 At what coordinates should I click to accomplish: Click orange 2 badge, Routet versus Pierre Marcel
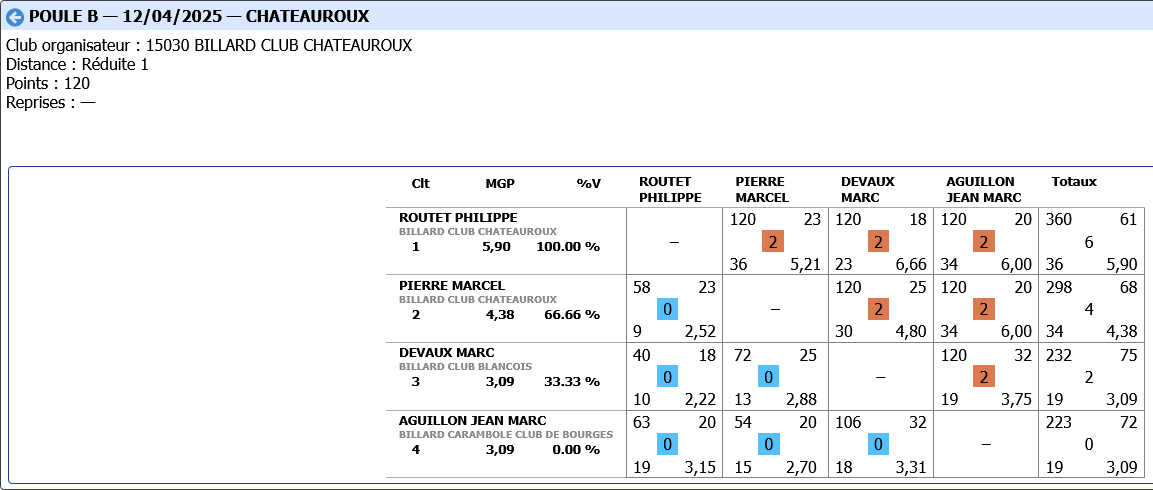pyautogui.click(x=772, y=241)
